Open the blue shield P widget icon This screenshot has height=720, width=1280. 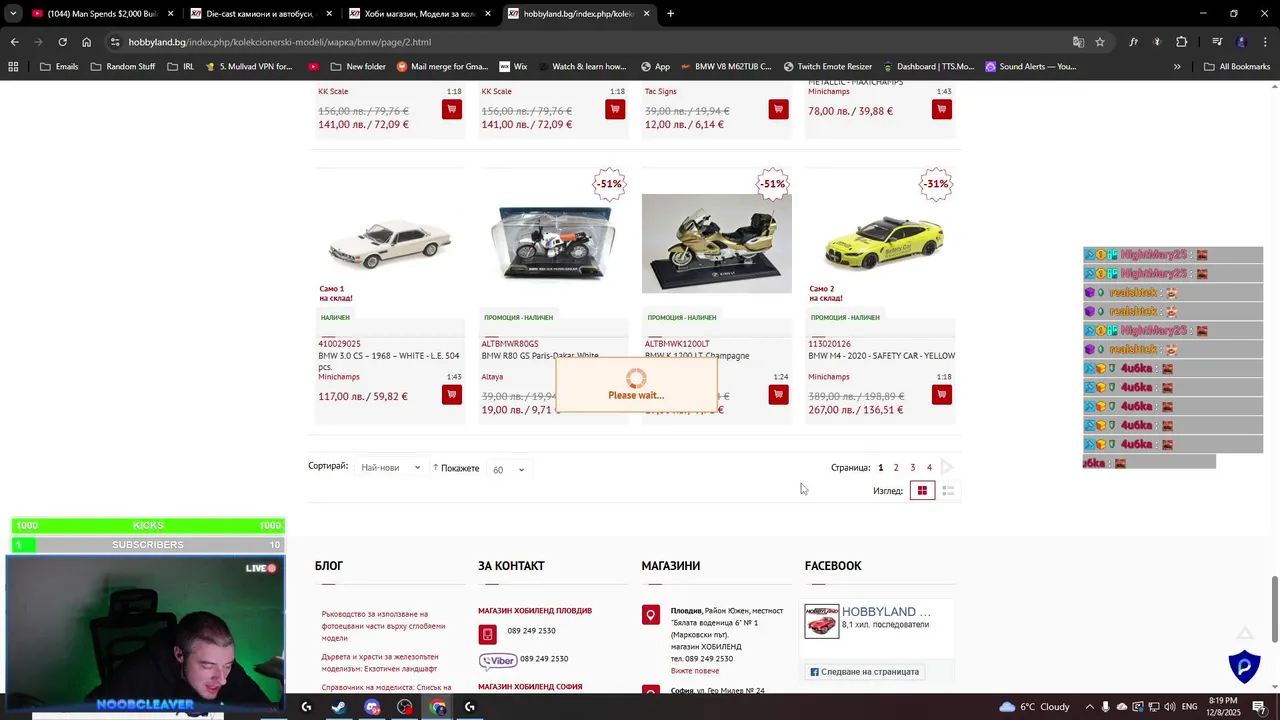[1244, 666]
